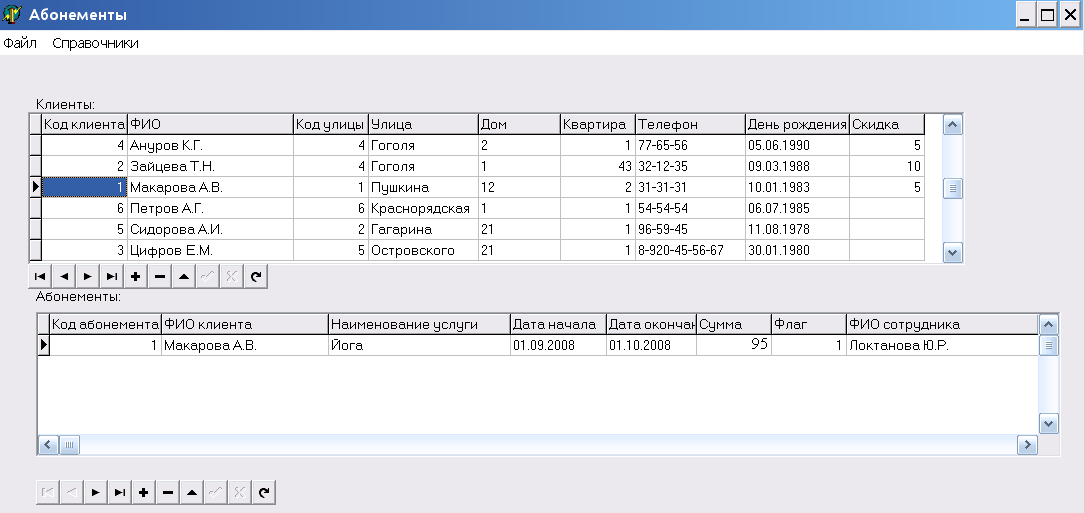
Task: Click row indicator of Макарова А.В. client row
Action: [35, 188]
